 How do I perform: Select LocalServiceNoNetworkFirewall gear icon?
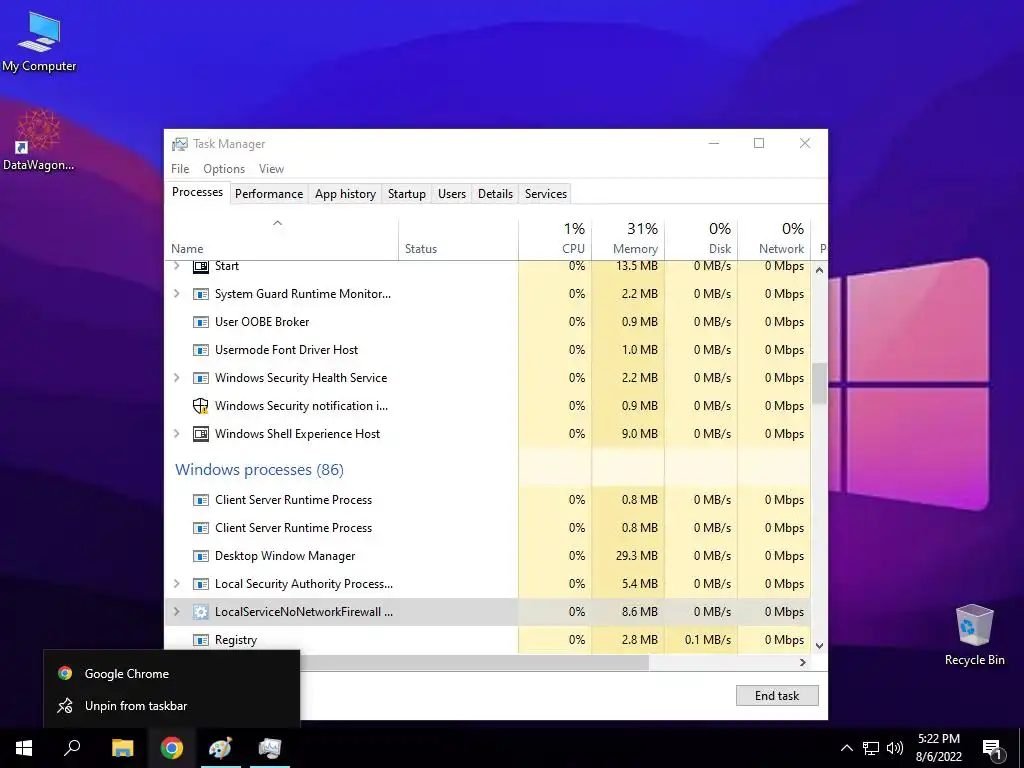(200, 612)
